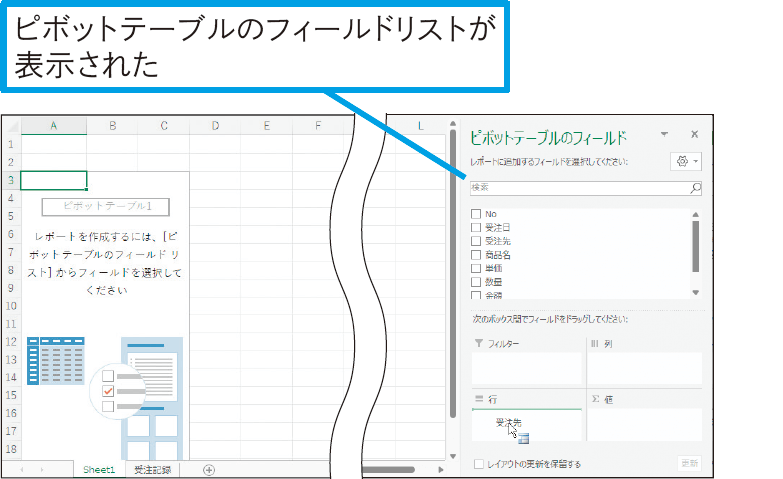Select the column B header
Screen dimensions: 783x479
pos(113,125)
